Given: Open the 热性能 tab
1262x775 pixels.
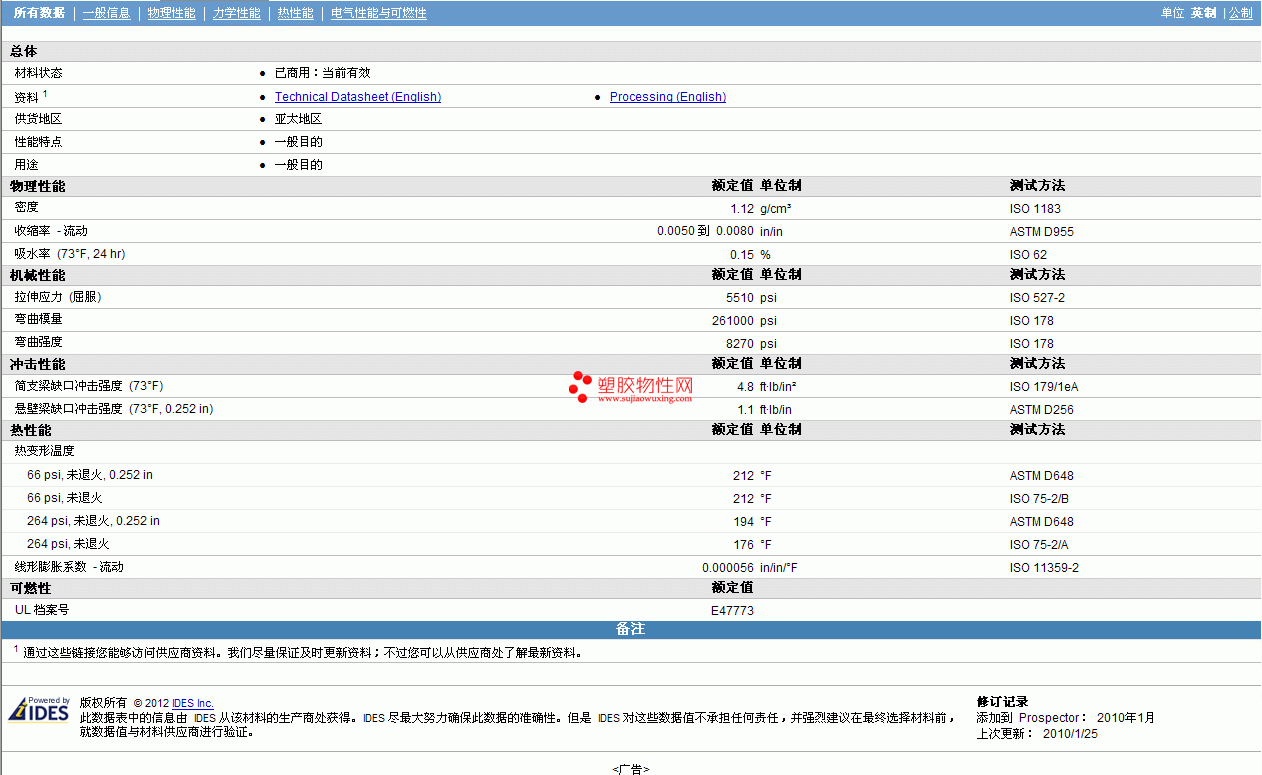Looking at the screenshot, I should [295, 13].
